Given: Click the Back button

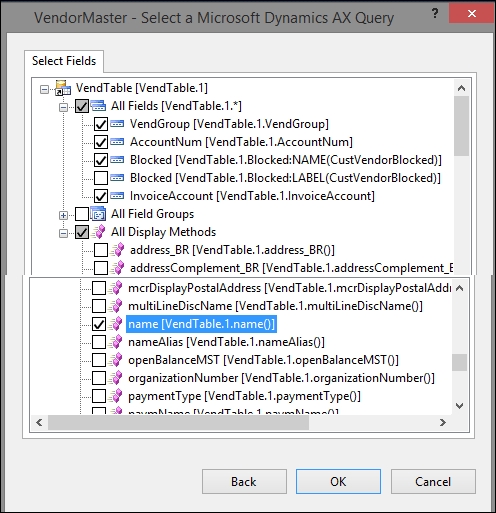Looking at the screenshot, I should pyautogui.click(x=244, y=482).
